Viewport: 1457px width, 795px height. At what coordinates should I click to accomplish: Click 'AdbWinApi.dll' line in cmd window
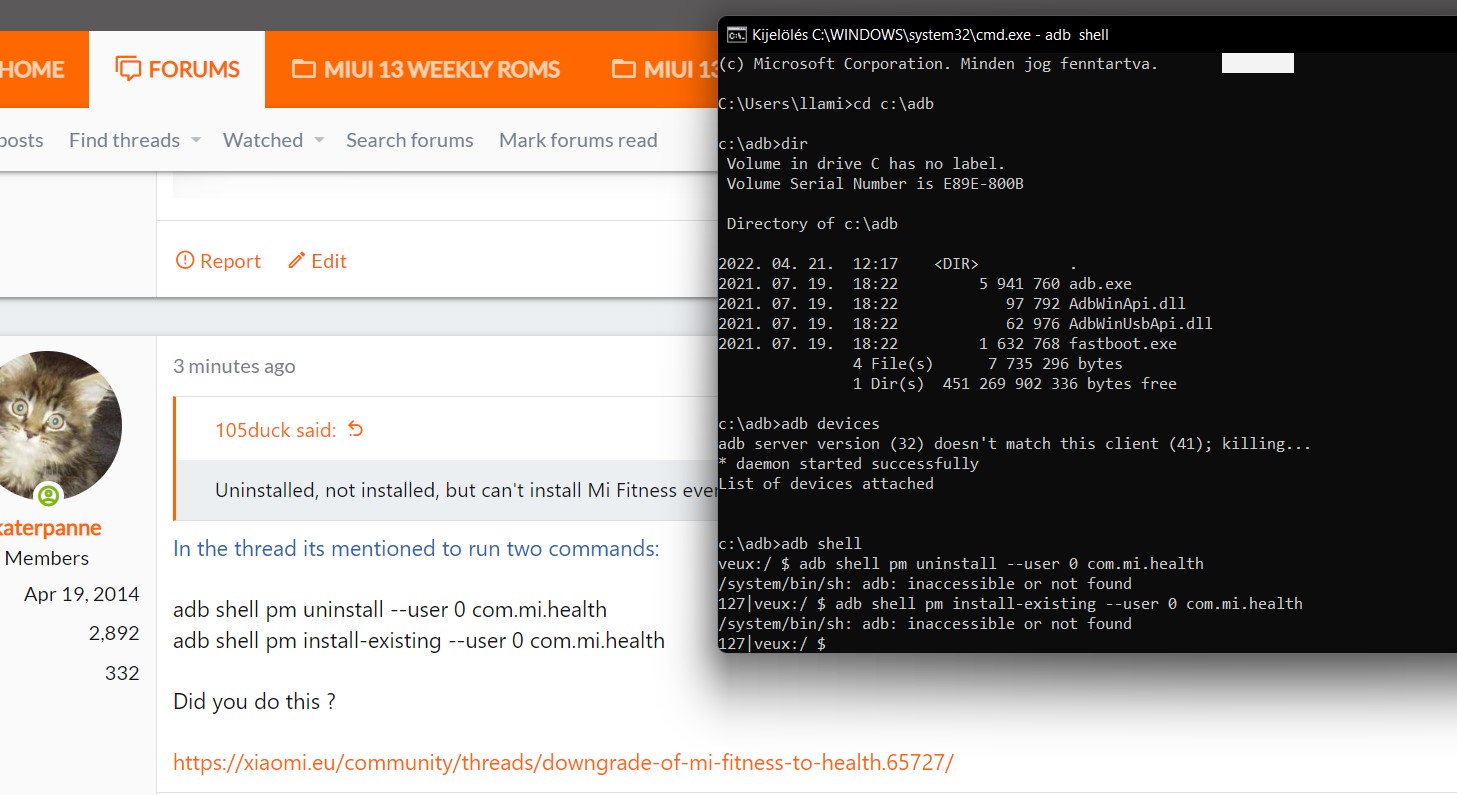pos(952,304)
